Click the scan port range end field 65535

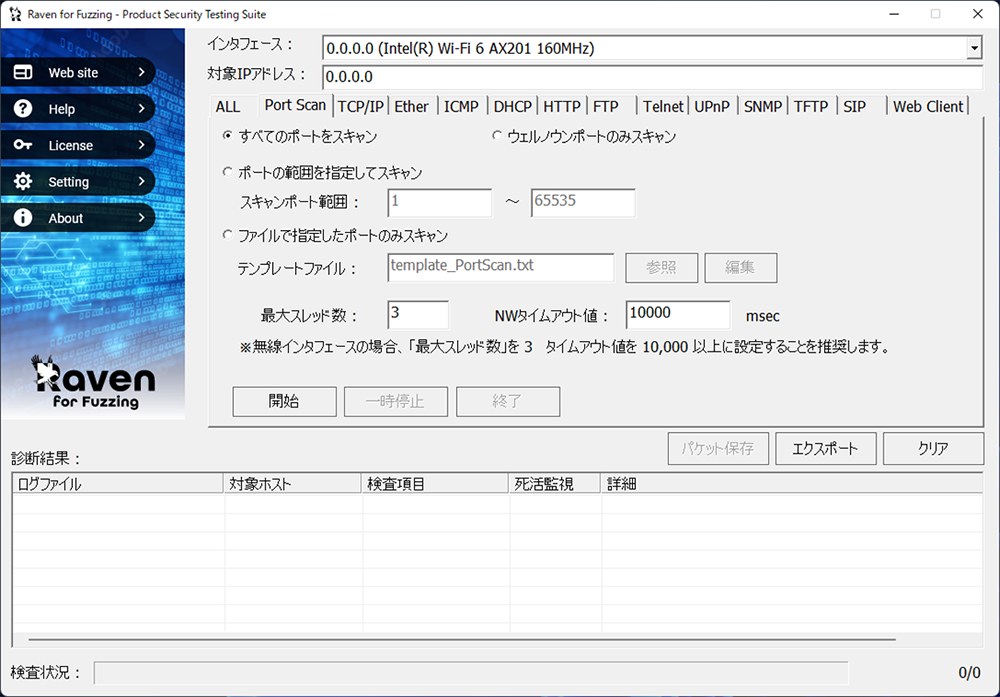coord(583,202)
